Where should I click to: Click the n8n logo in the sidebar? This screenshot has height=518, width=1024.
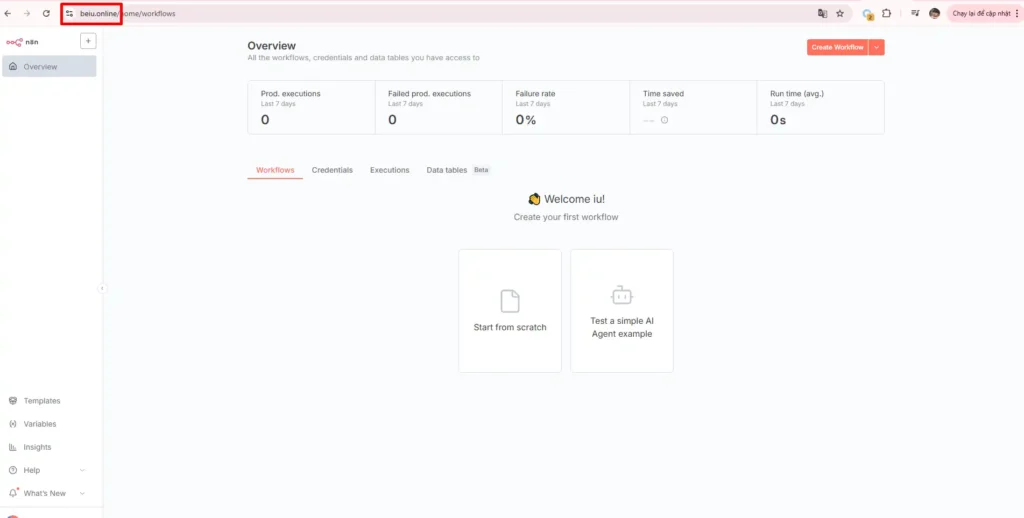click(x=22, y=42)
